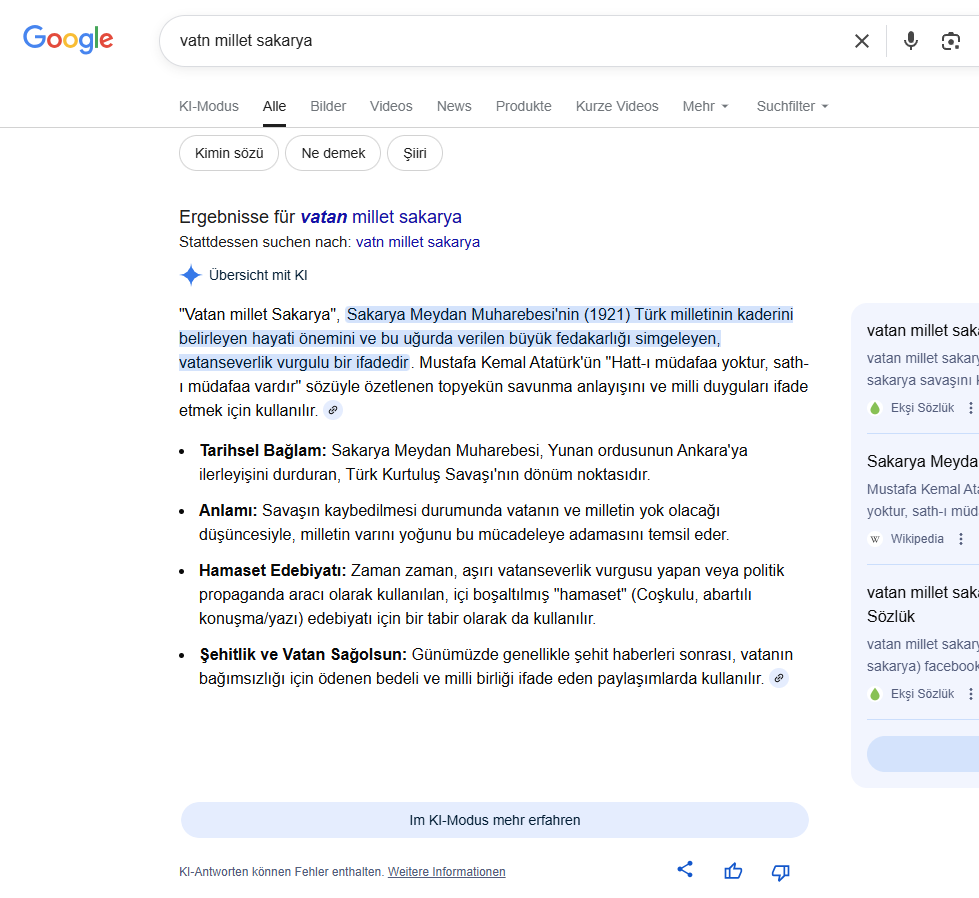This screenshot has height=898, width=979.
Task: Open source link icon after Şehitlik bullet
Action: click(779, 678)
